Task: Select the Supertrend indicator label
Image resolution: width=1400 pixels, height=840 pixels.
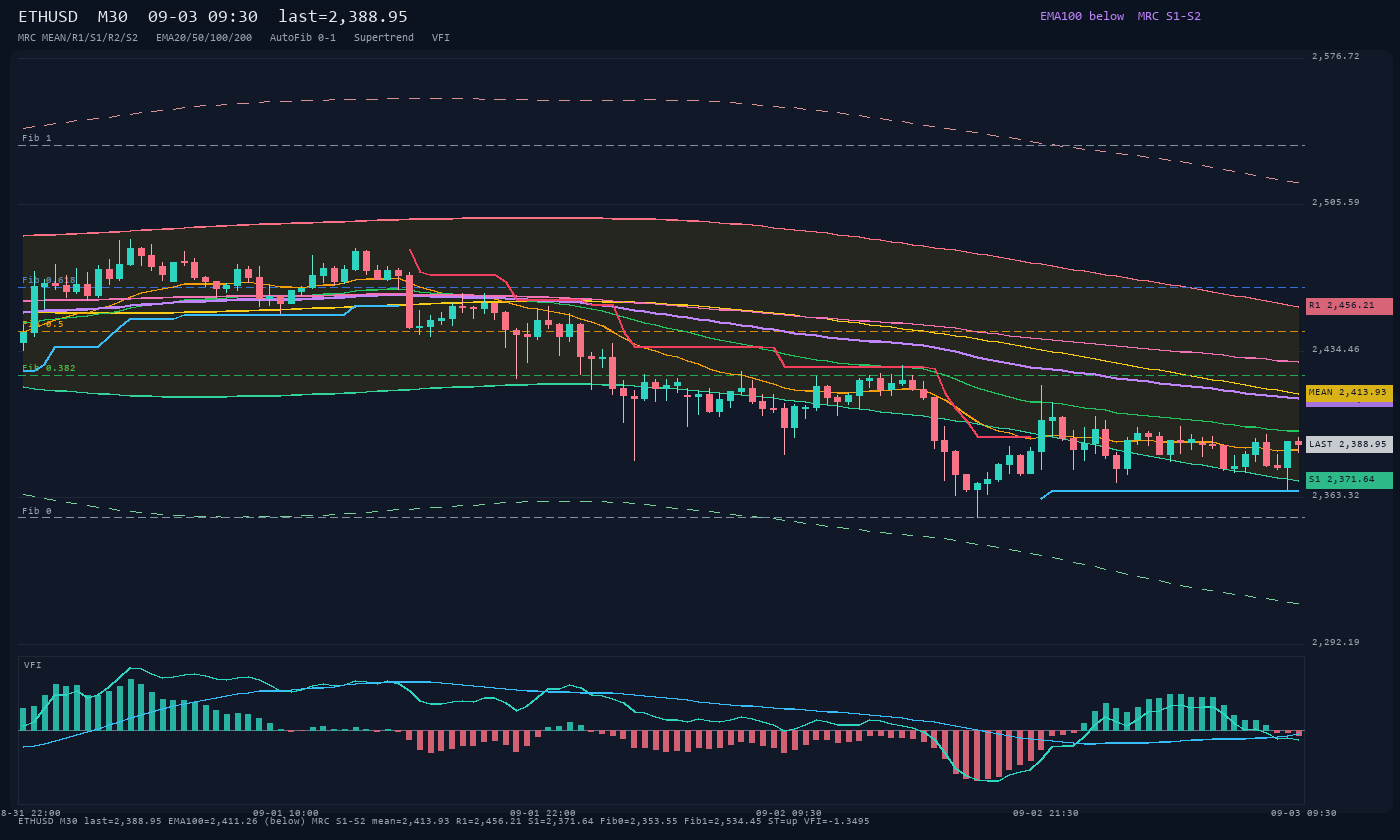Action: pos(384,38)
